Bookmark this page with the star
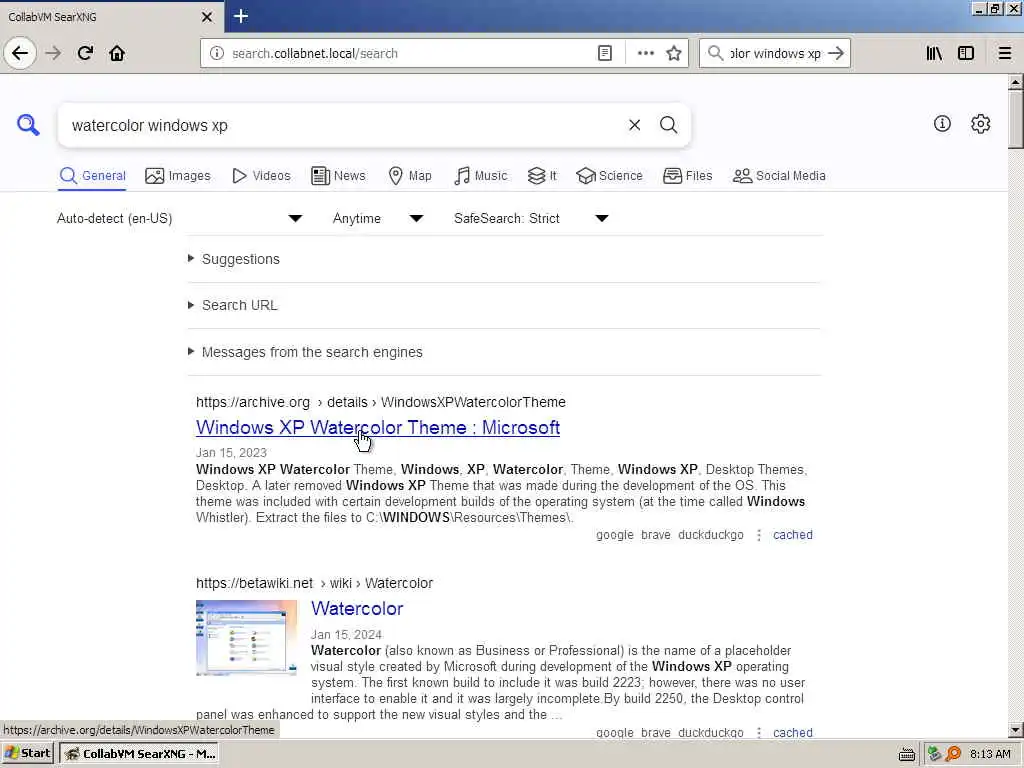Image resolution: width=1024 pixels, height=768 pixels. point(674,54)
